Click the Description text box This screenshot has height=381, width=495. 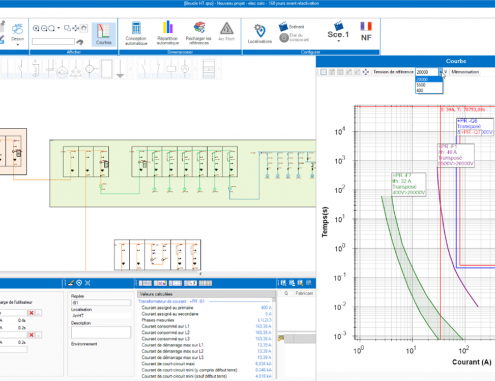click(x=101, y=332)
